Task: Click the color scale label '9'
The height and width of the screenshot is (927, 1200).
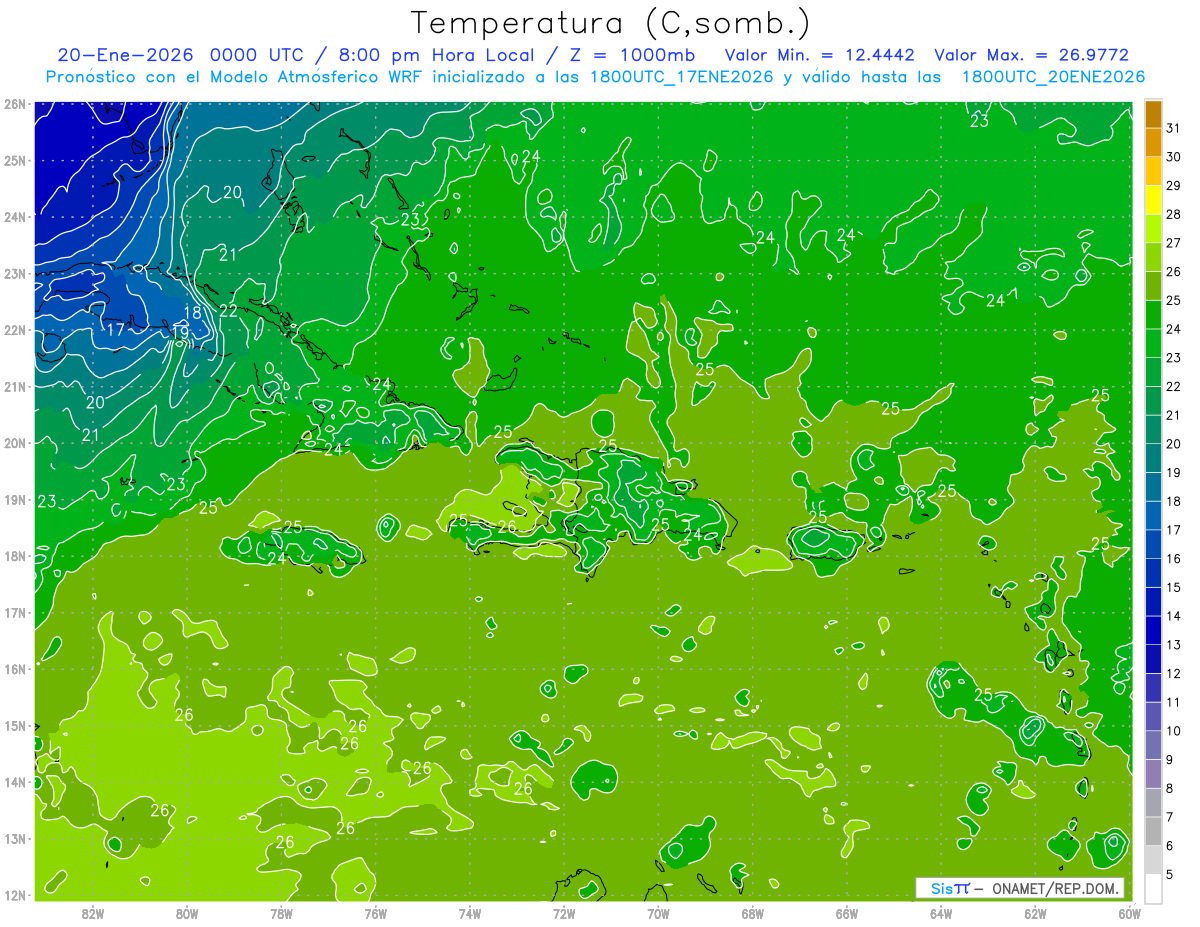Action: point(1170,760)
